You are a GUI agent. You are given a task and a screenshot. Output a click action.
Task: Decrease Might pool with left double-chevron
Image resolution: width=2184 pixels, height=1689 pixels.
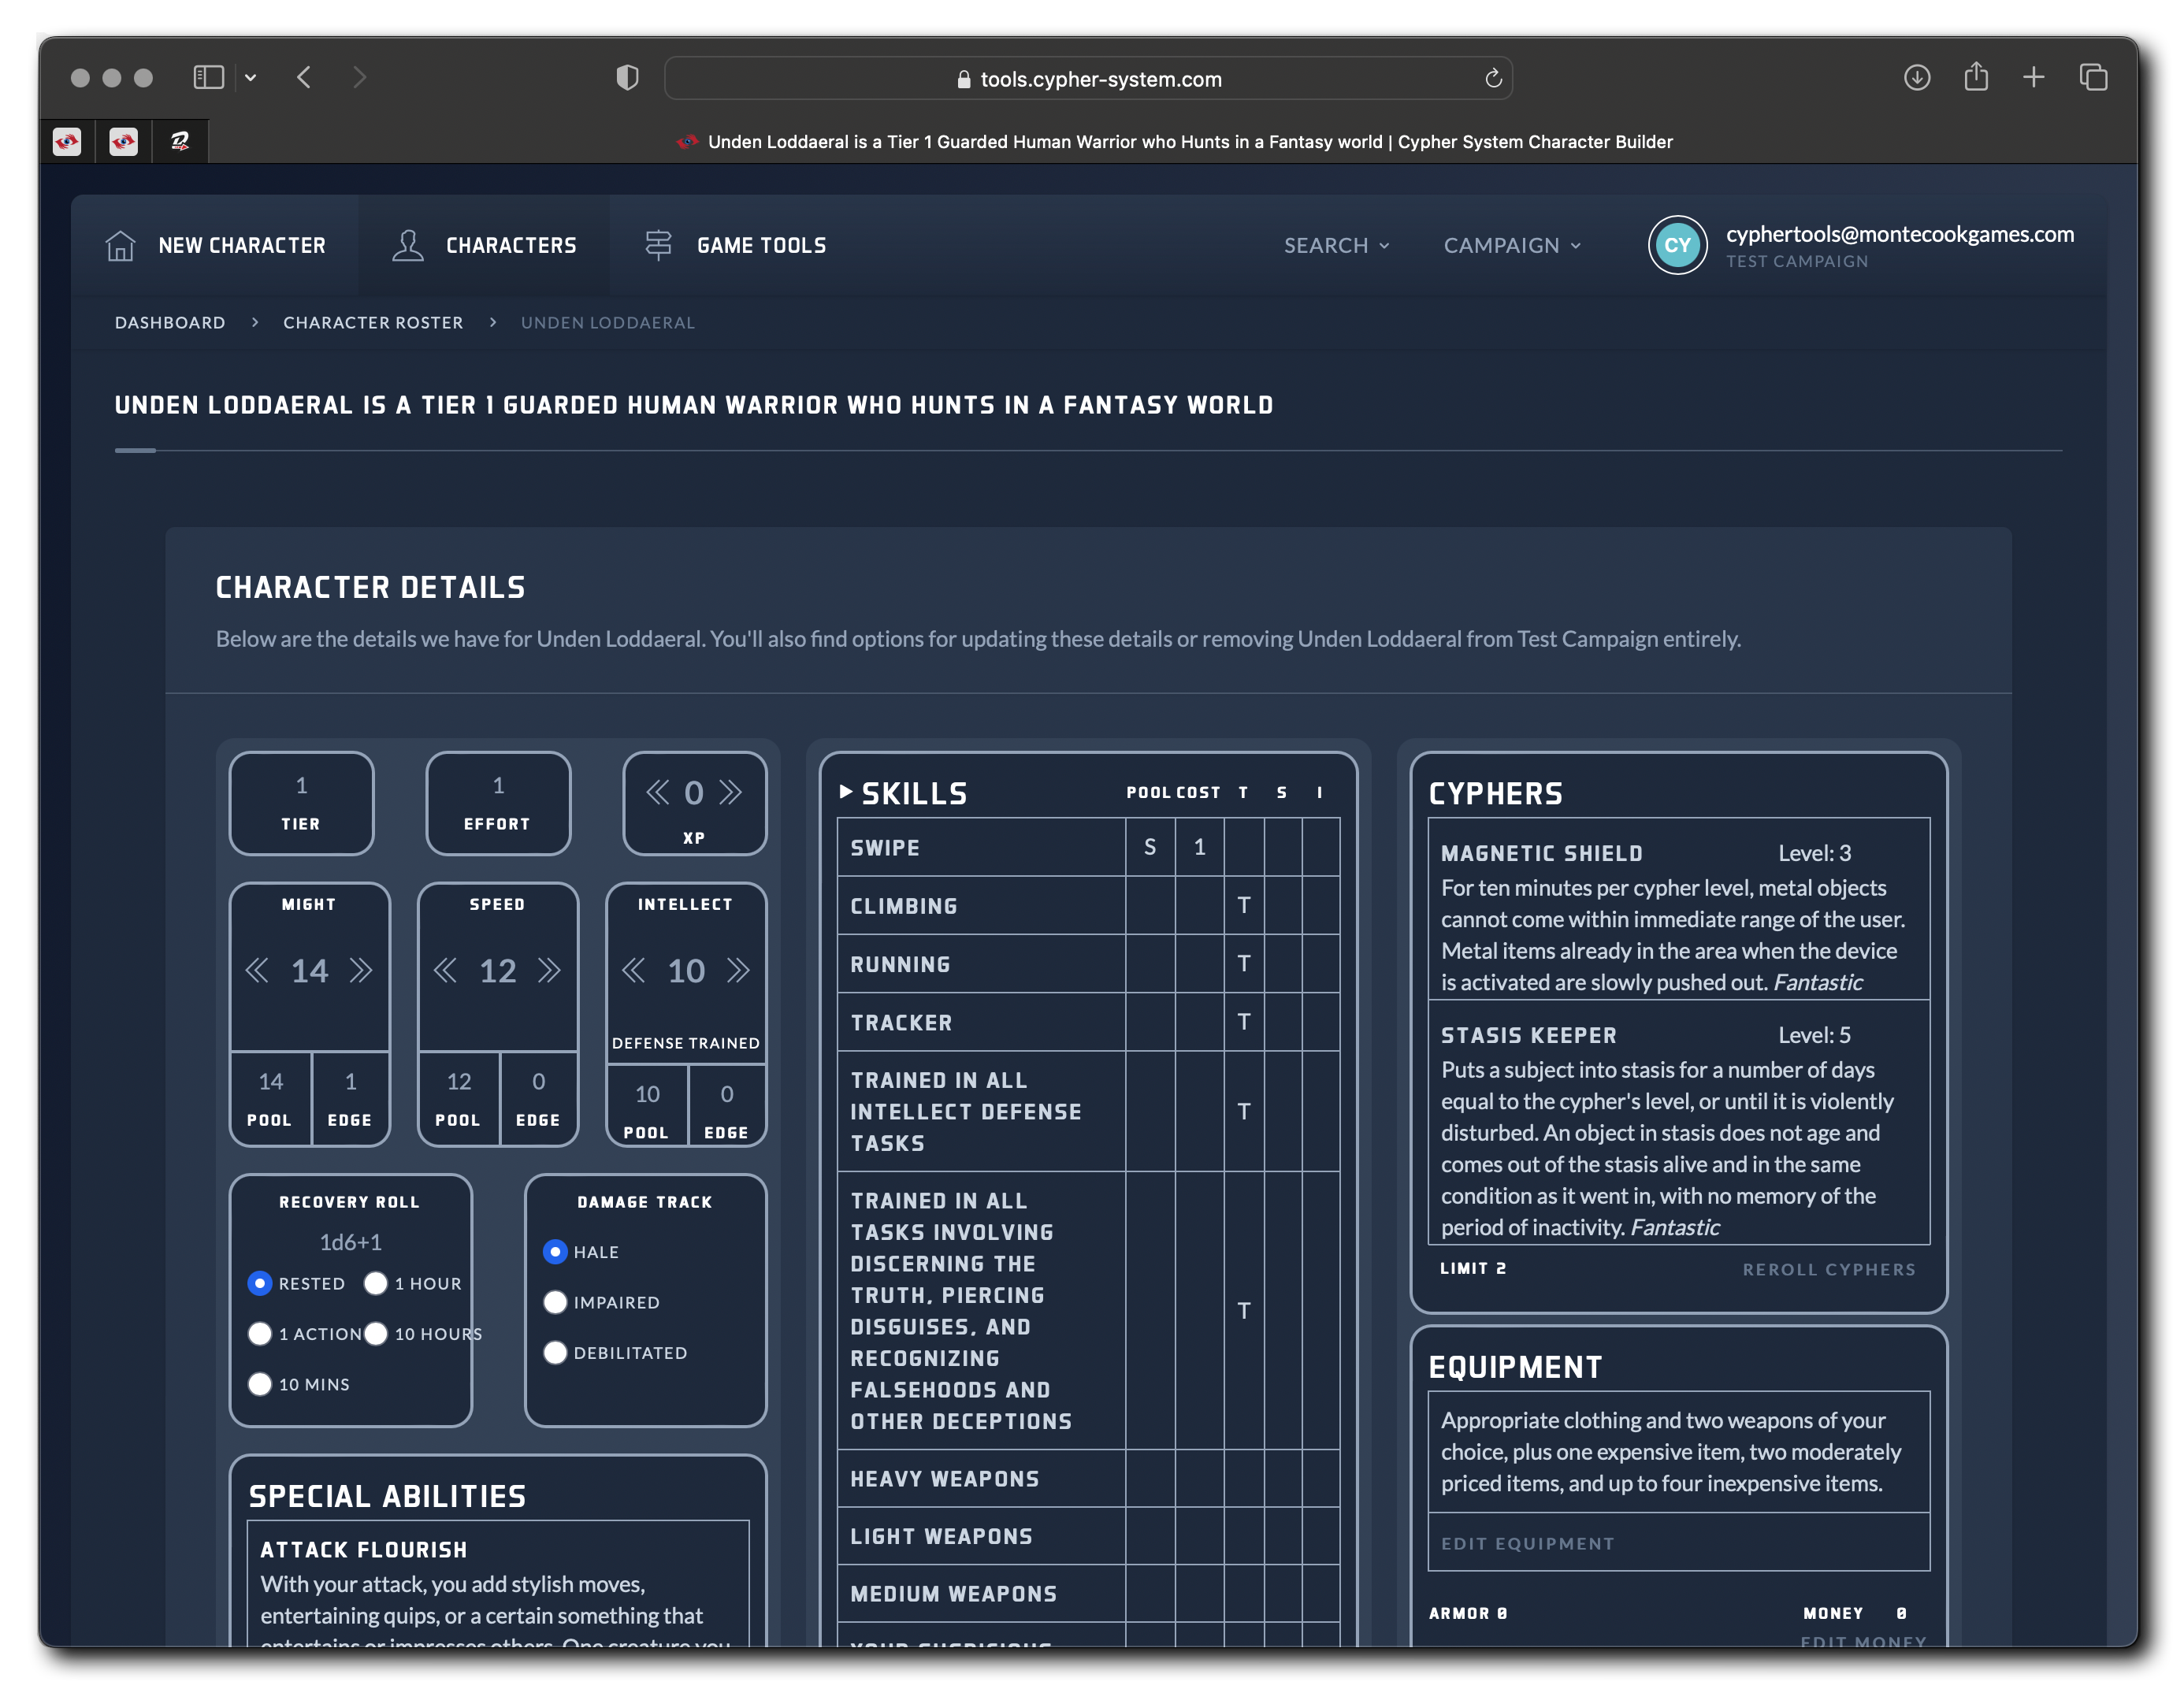coord(257,970)
